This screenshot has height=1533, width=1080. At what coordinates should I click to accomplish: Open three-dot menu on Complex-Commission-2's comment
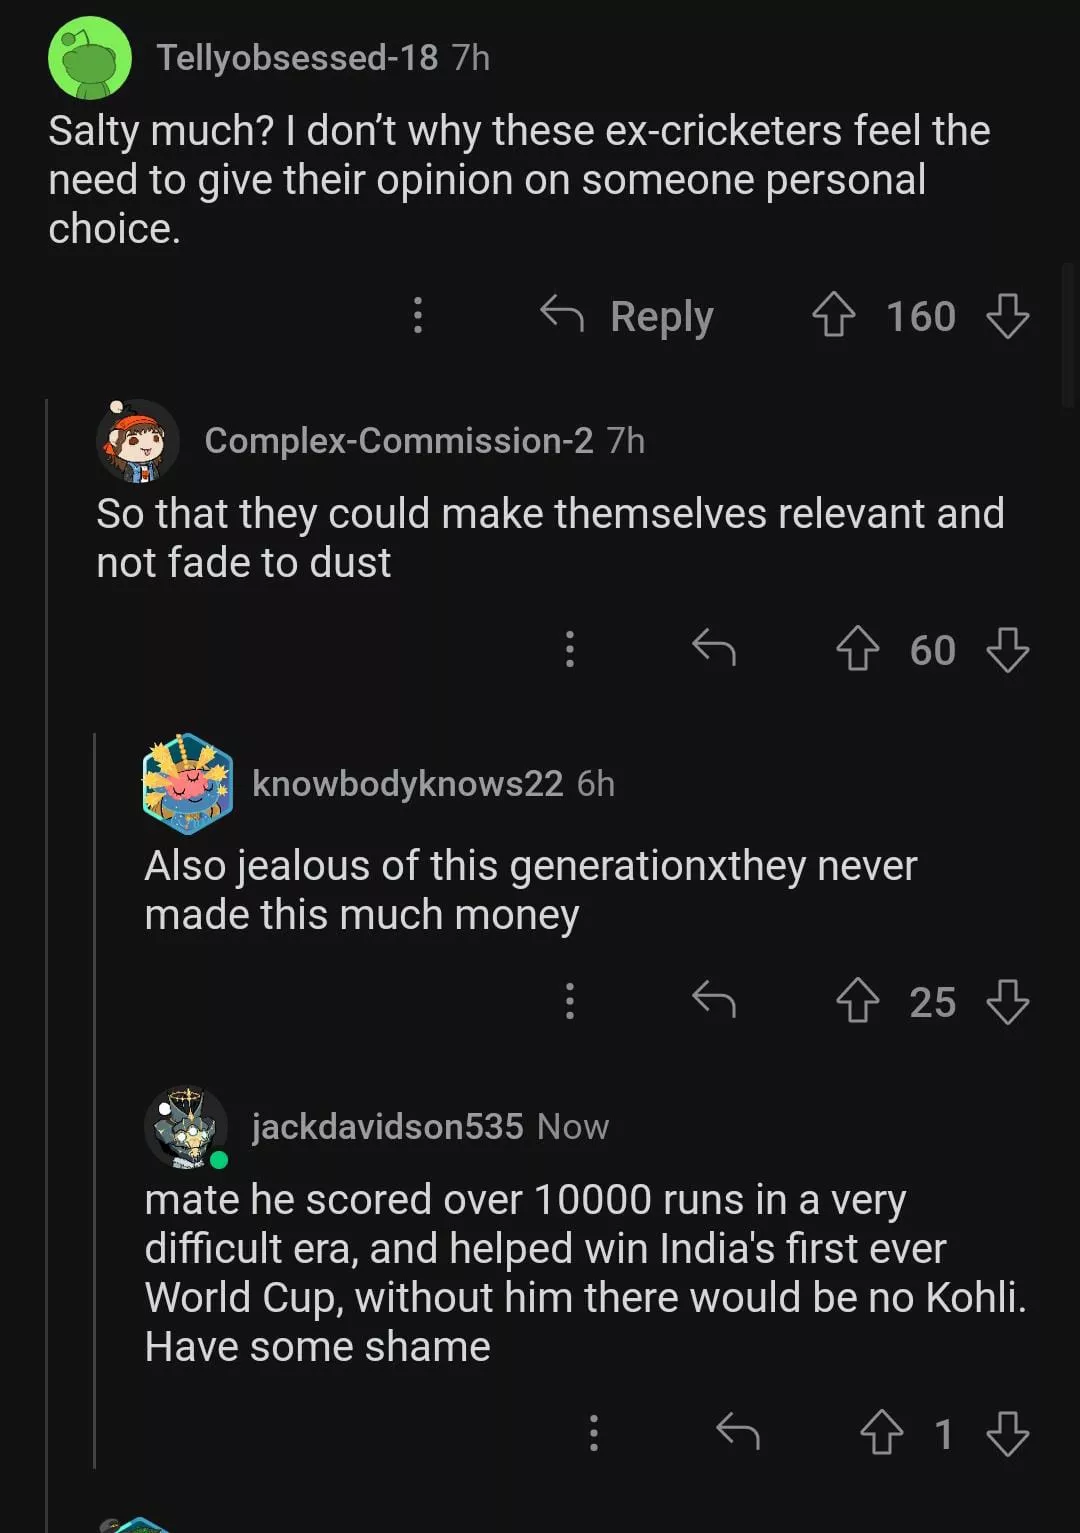569,649
